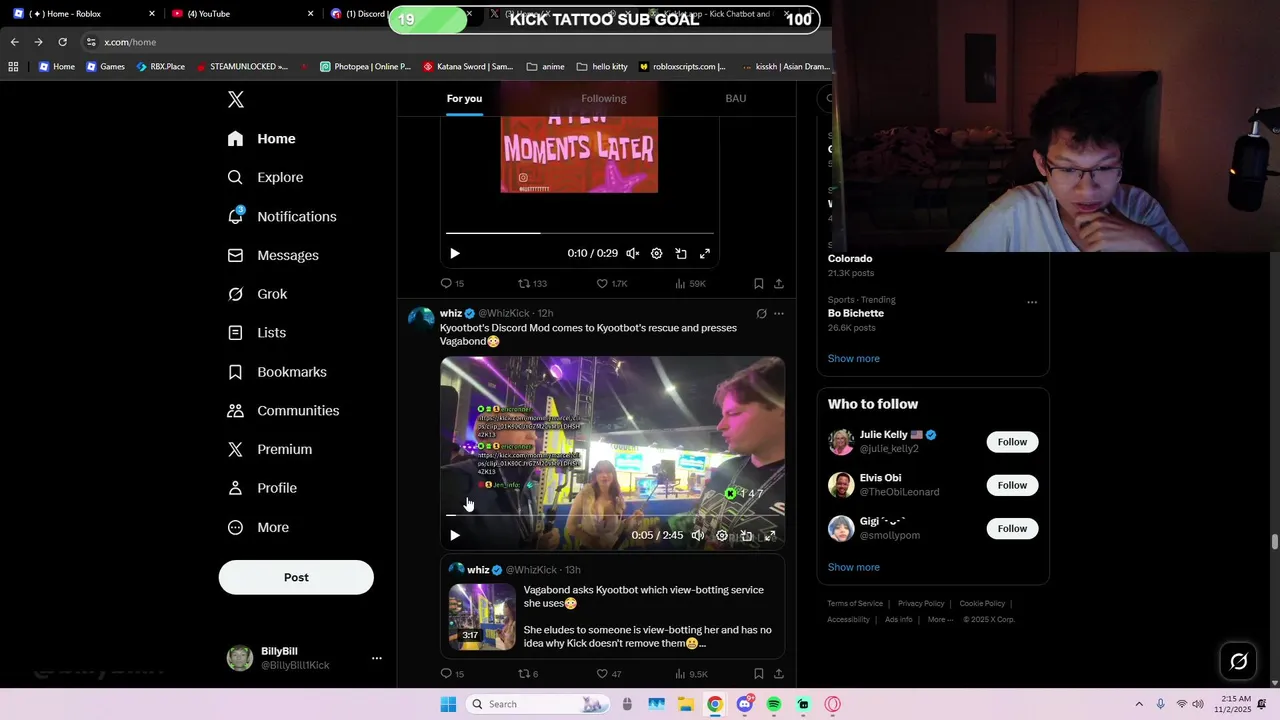Share the post with 59K views

click(x=779, y=284)
